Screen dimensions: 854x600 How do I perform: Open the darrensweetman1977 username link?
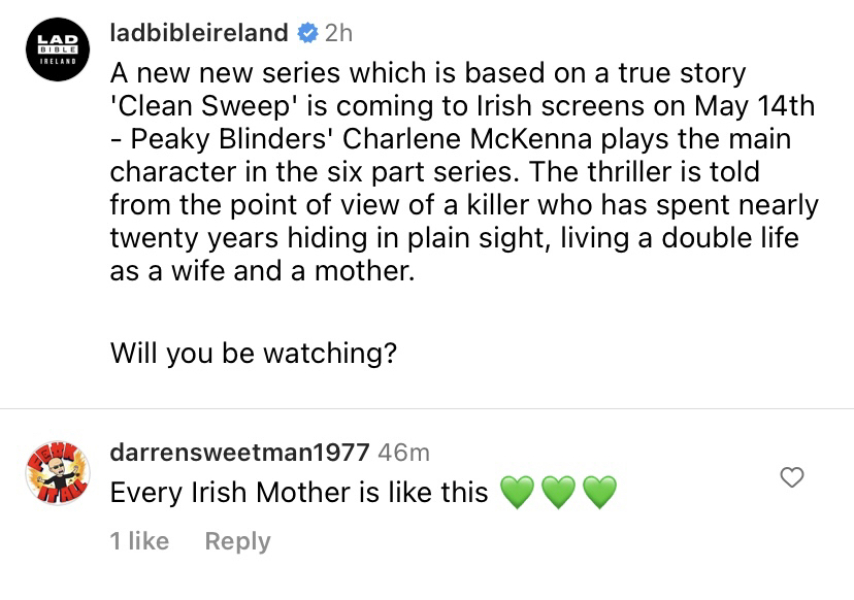[239, 452]
